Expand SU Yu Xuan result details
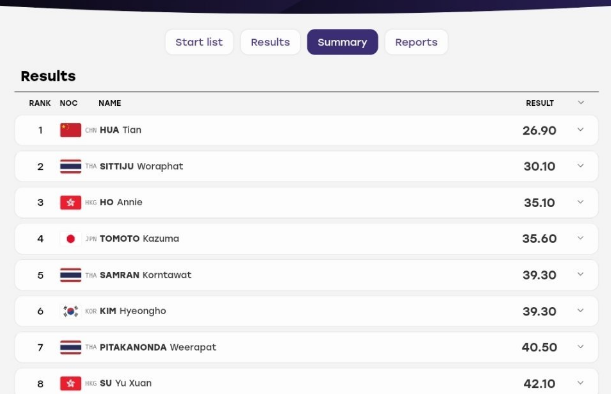This screenshot has height=394, width=611. point(580,383)
